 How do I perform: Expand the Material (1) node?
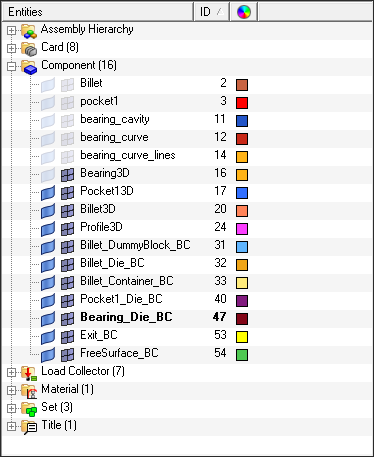point(11,391)
